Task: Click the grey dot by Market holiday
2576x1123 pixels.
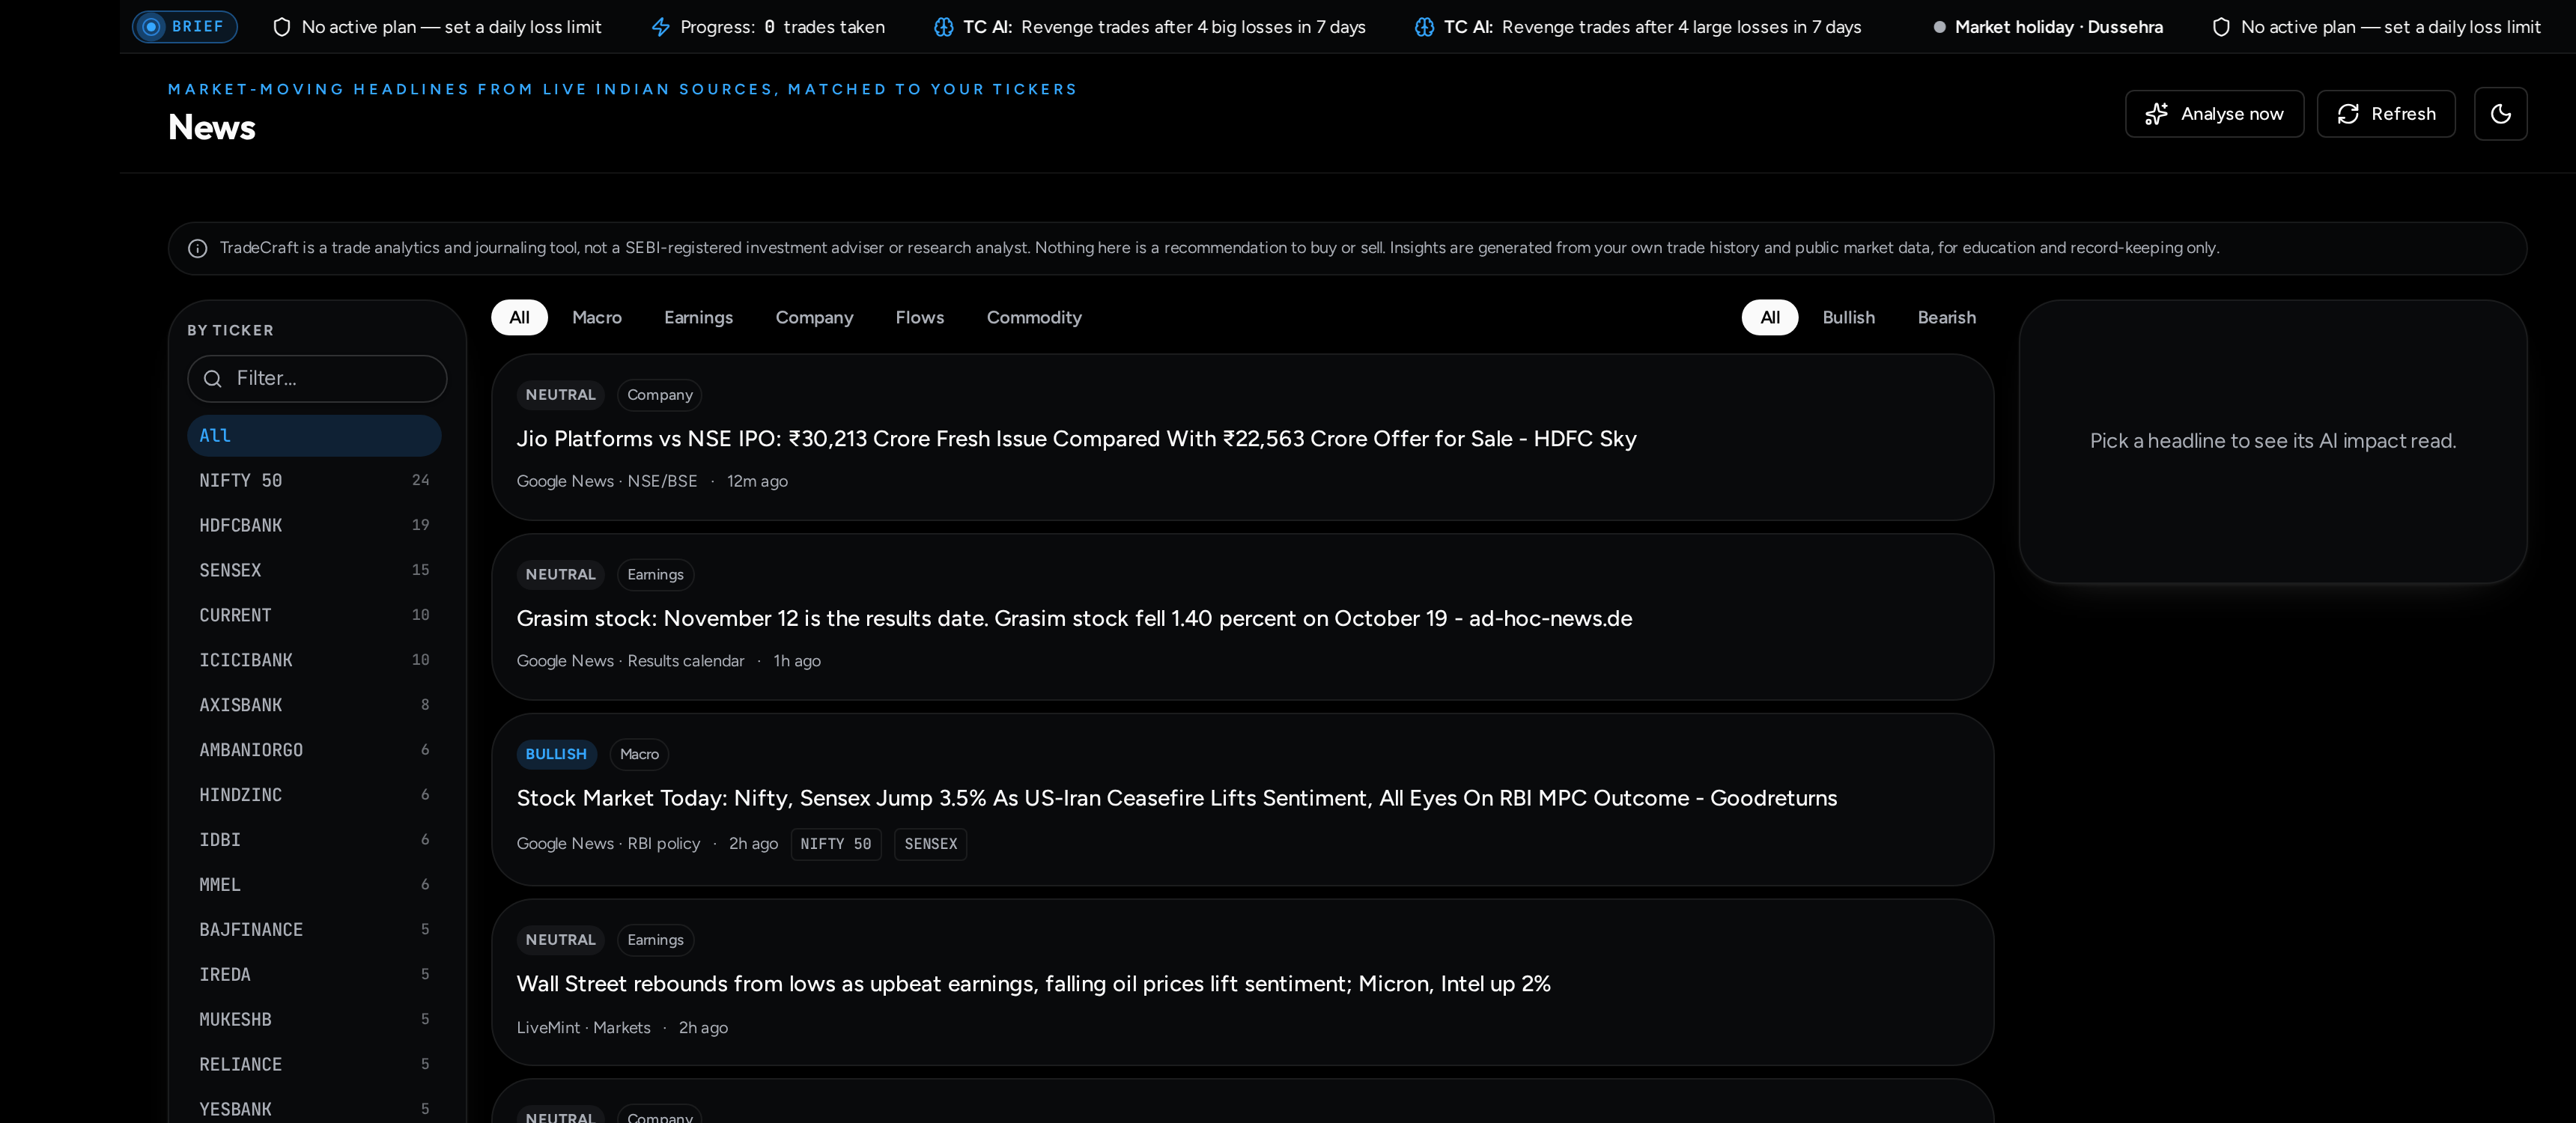Action: [x=1939, y=27]
